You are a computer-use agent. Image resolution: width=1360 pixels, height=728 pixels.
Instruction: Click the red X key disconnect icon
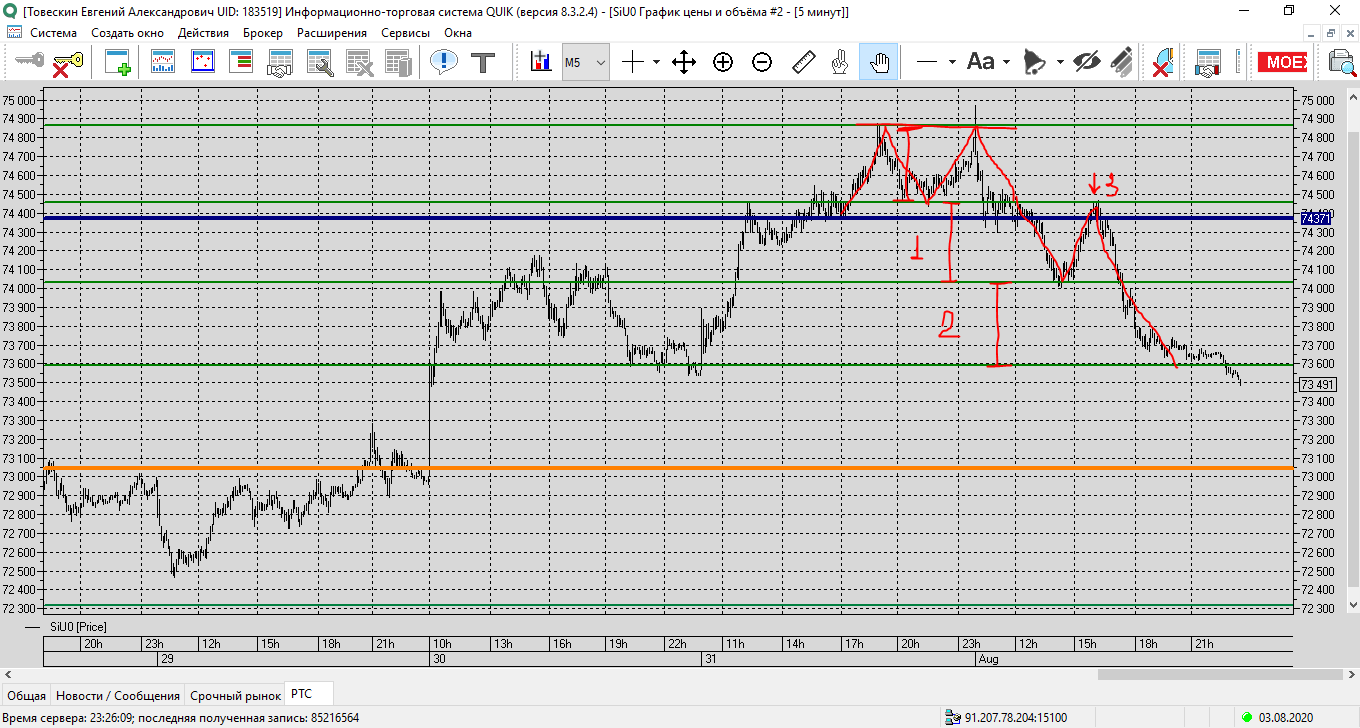[x=67, y=63]
